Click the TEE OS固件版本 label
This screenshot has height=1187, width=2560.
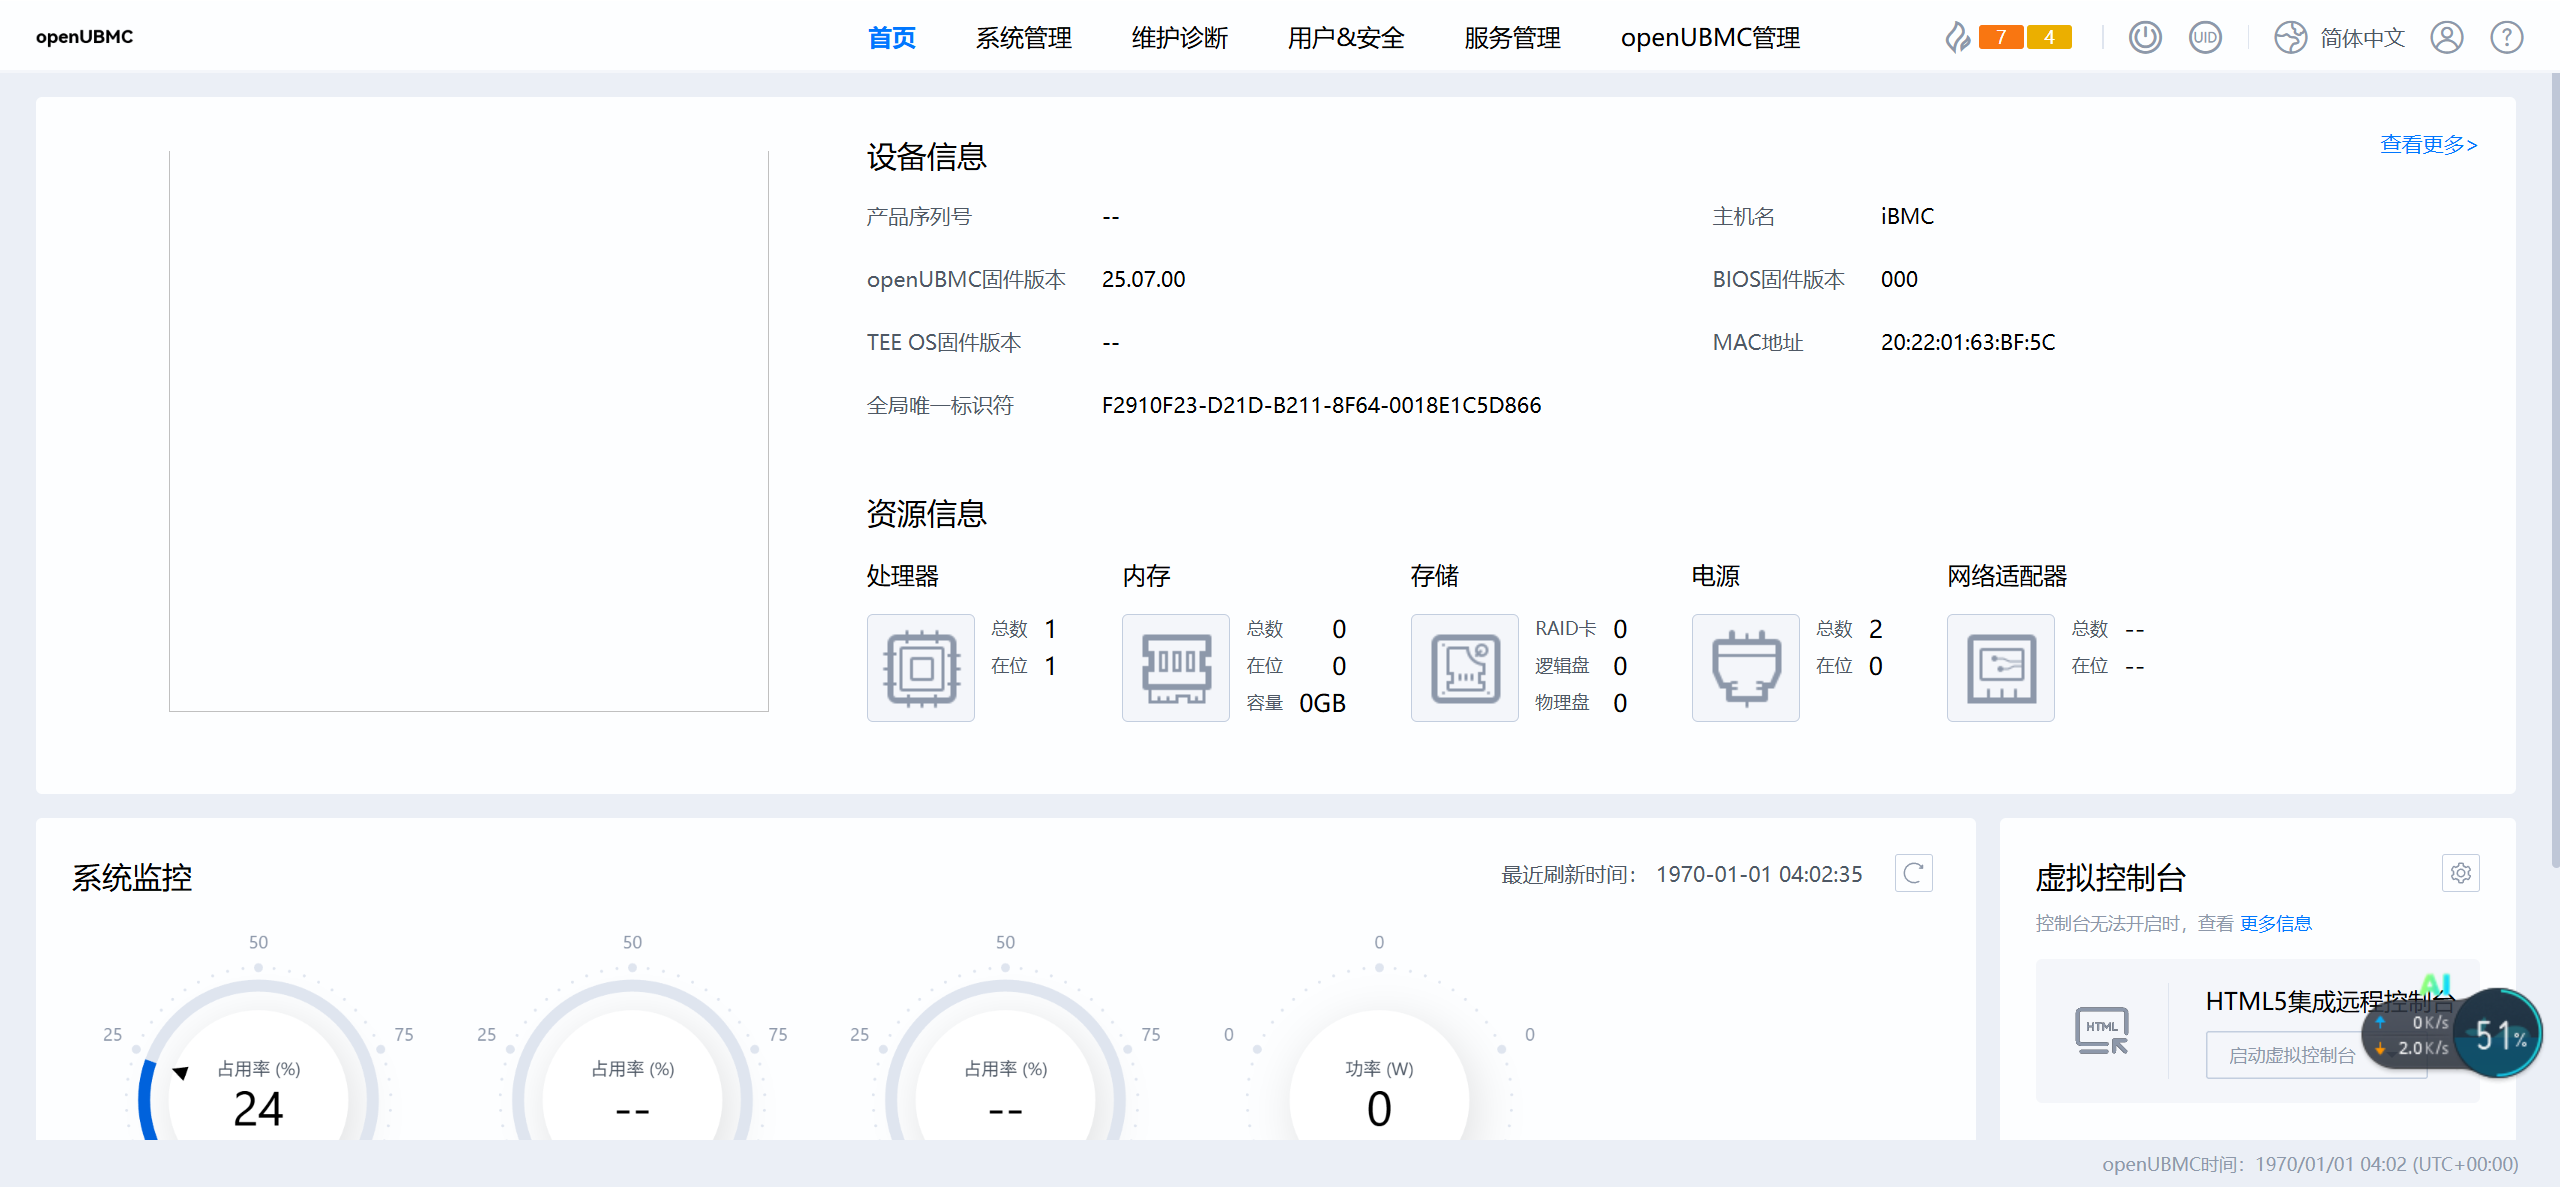click(x=944, y=342)
